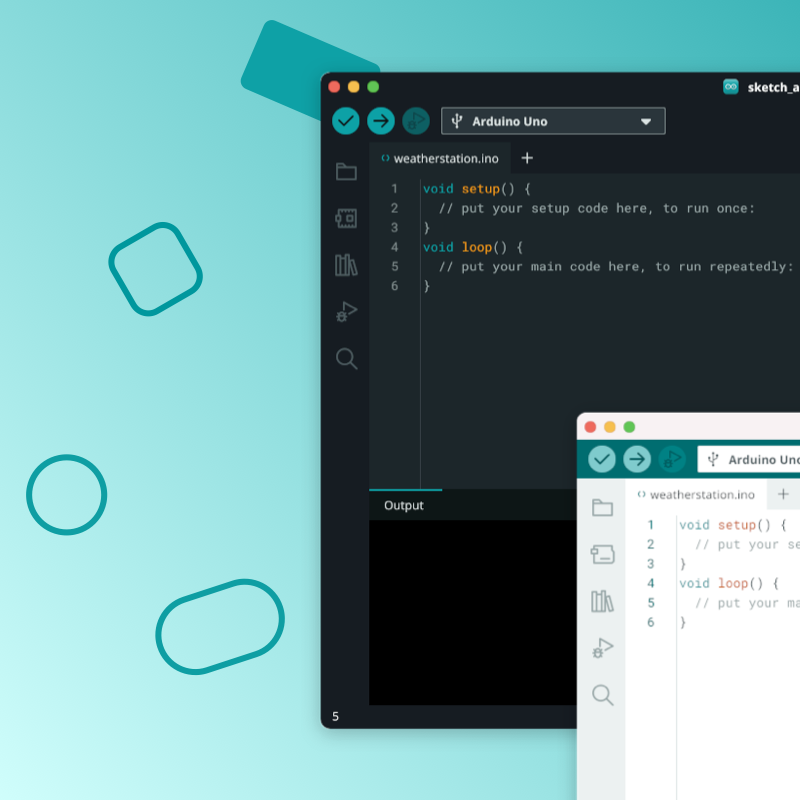Viewport: 800px width, 800px height.
Task: Minimize light window with yellow button
Action: 610,427
